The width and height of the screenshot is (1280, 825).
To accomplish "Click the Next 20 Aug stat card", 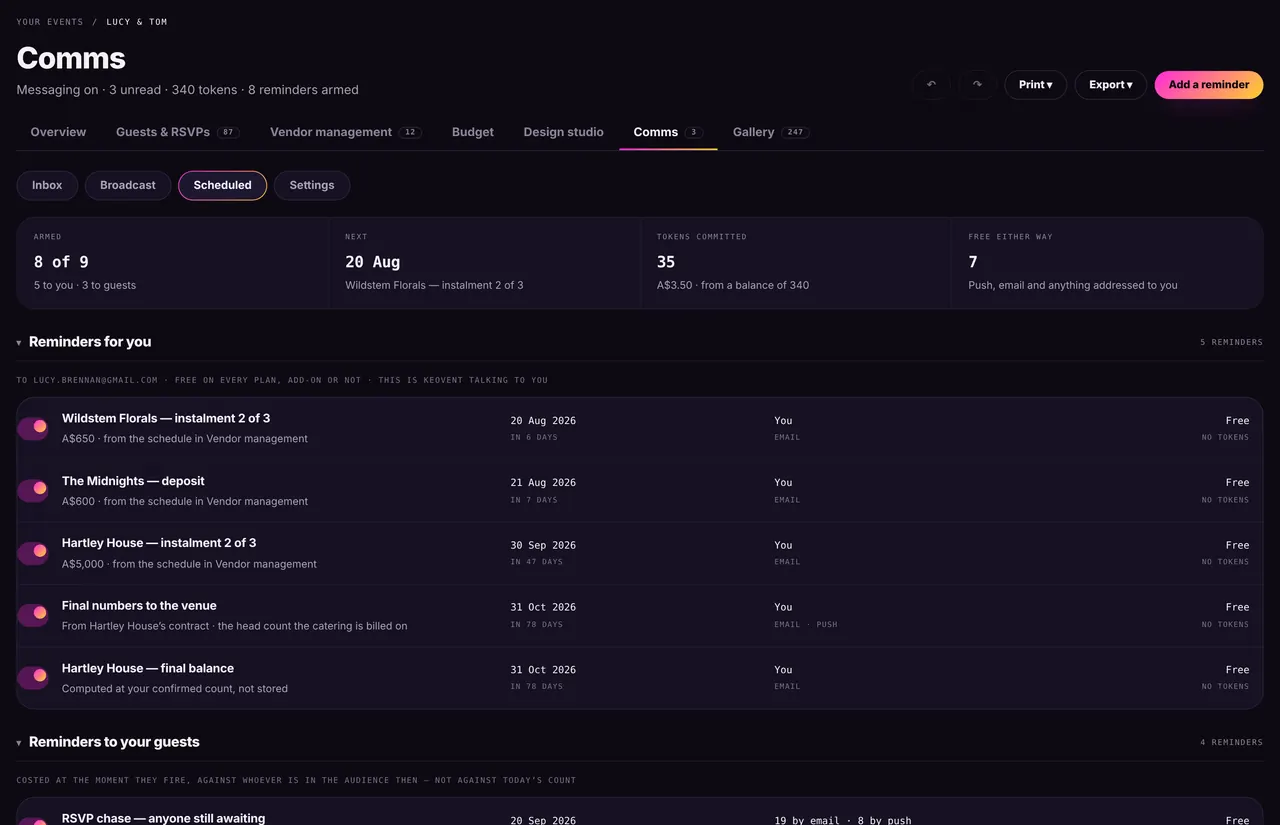I will coord(484,263).
